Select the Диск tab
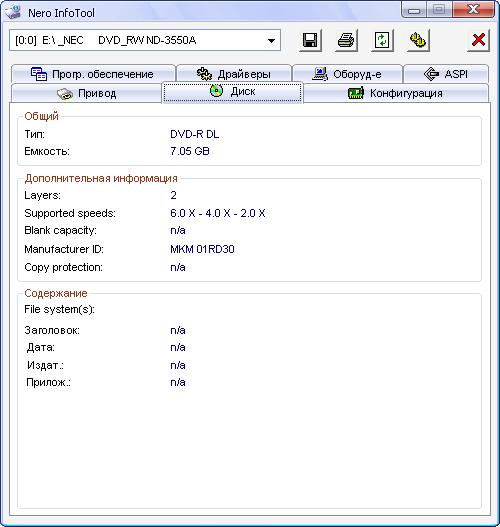500x527 pixels. click(233, 91)
